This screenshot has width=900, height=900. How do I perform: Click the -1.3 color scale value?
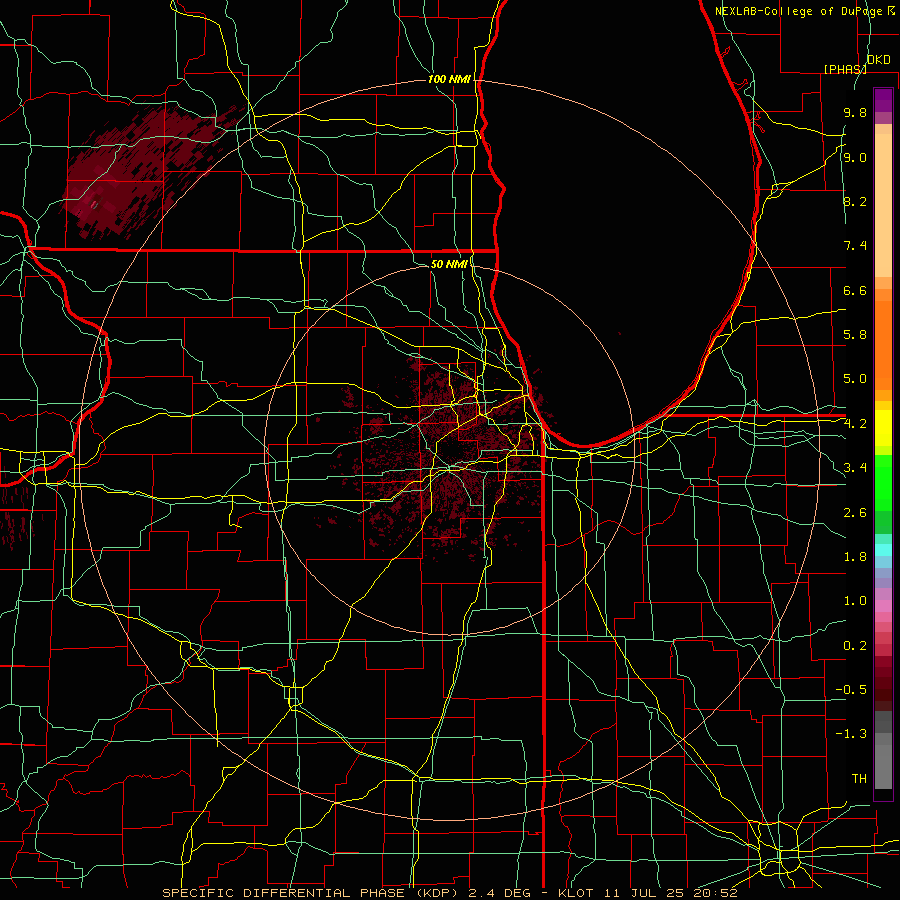[x=851, y=734]
